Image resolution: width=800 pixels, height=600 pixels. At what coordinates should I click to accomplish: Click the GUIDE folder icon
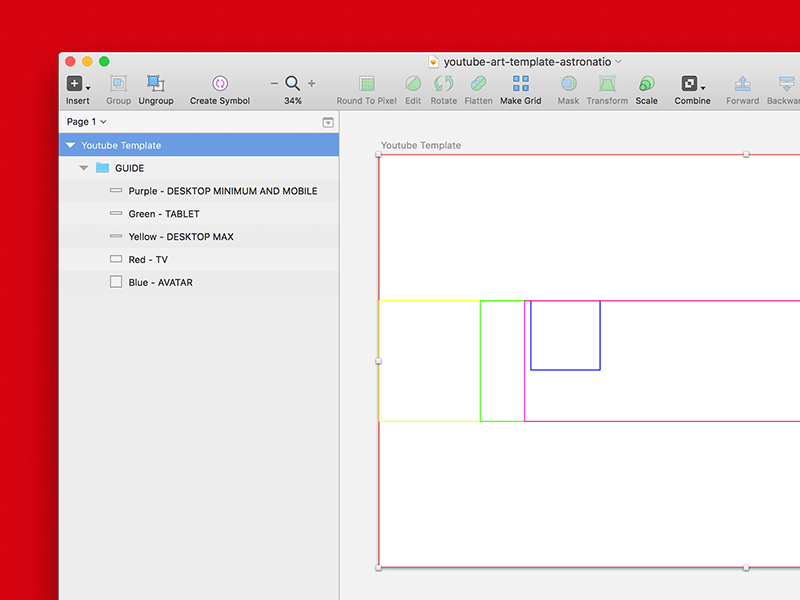[103, 168]
